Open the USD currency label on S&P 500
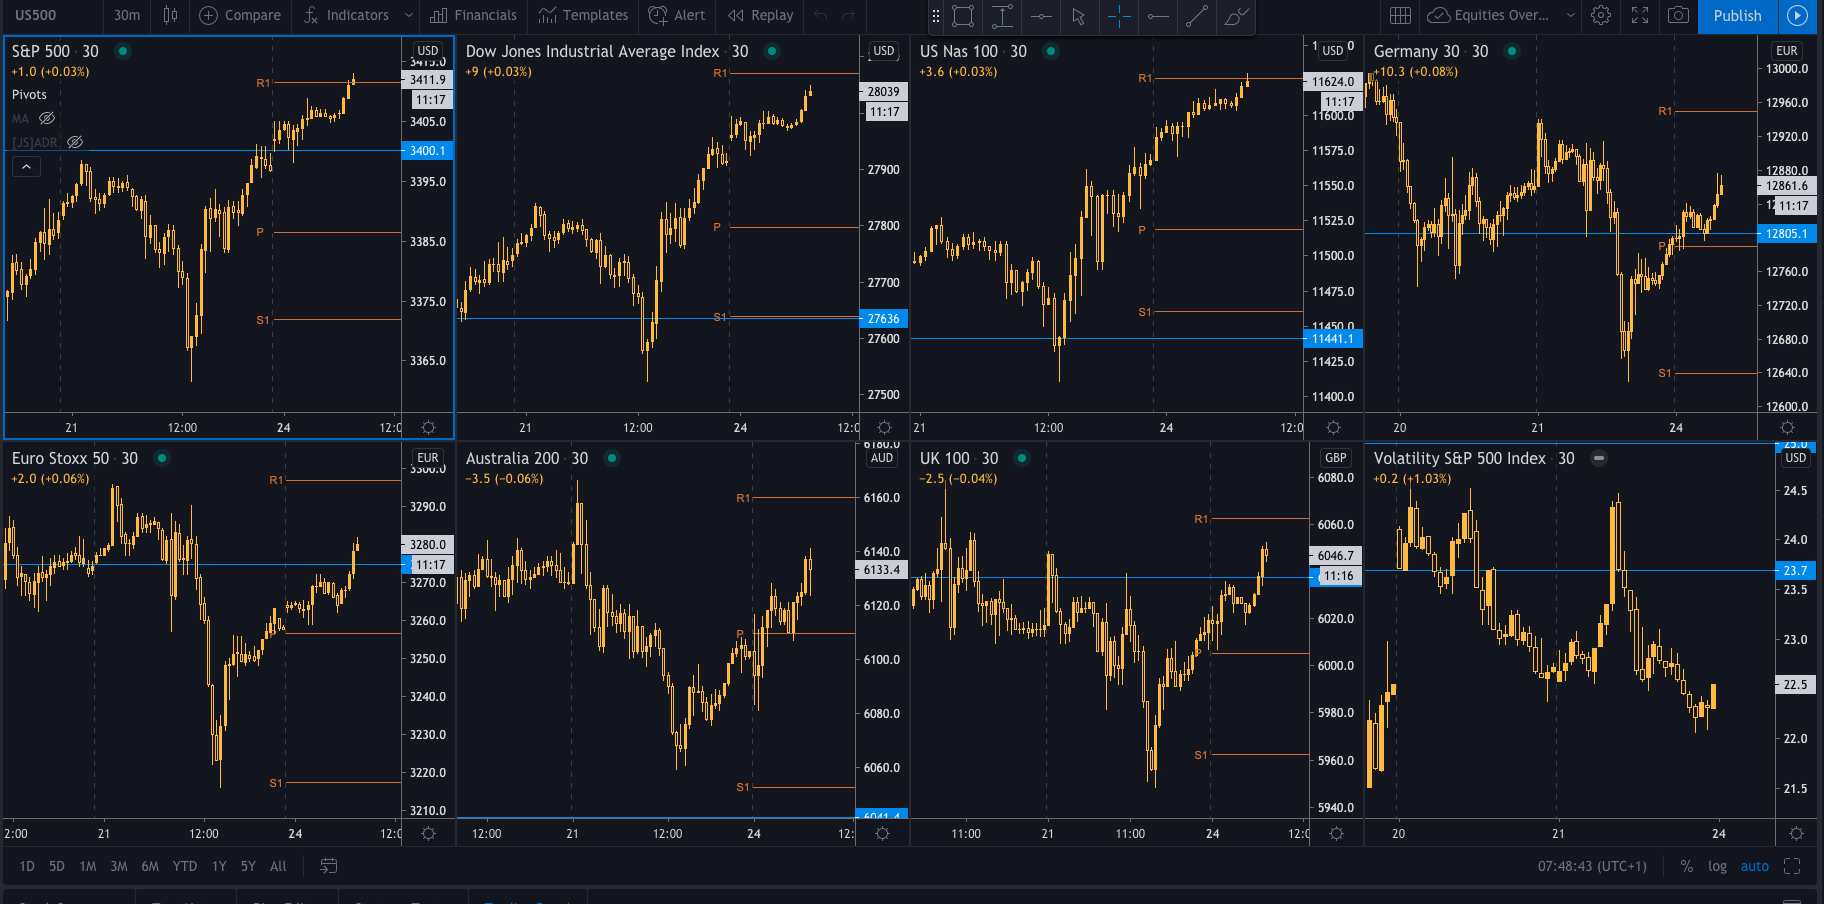1824x904 pixels. (428, 50)
